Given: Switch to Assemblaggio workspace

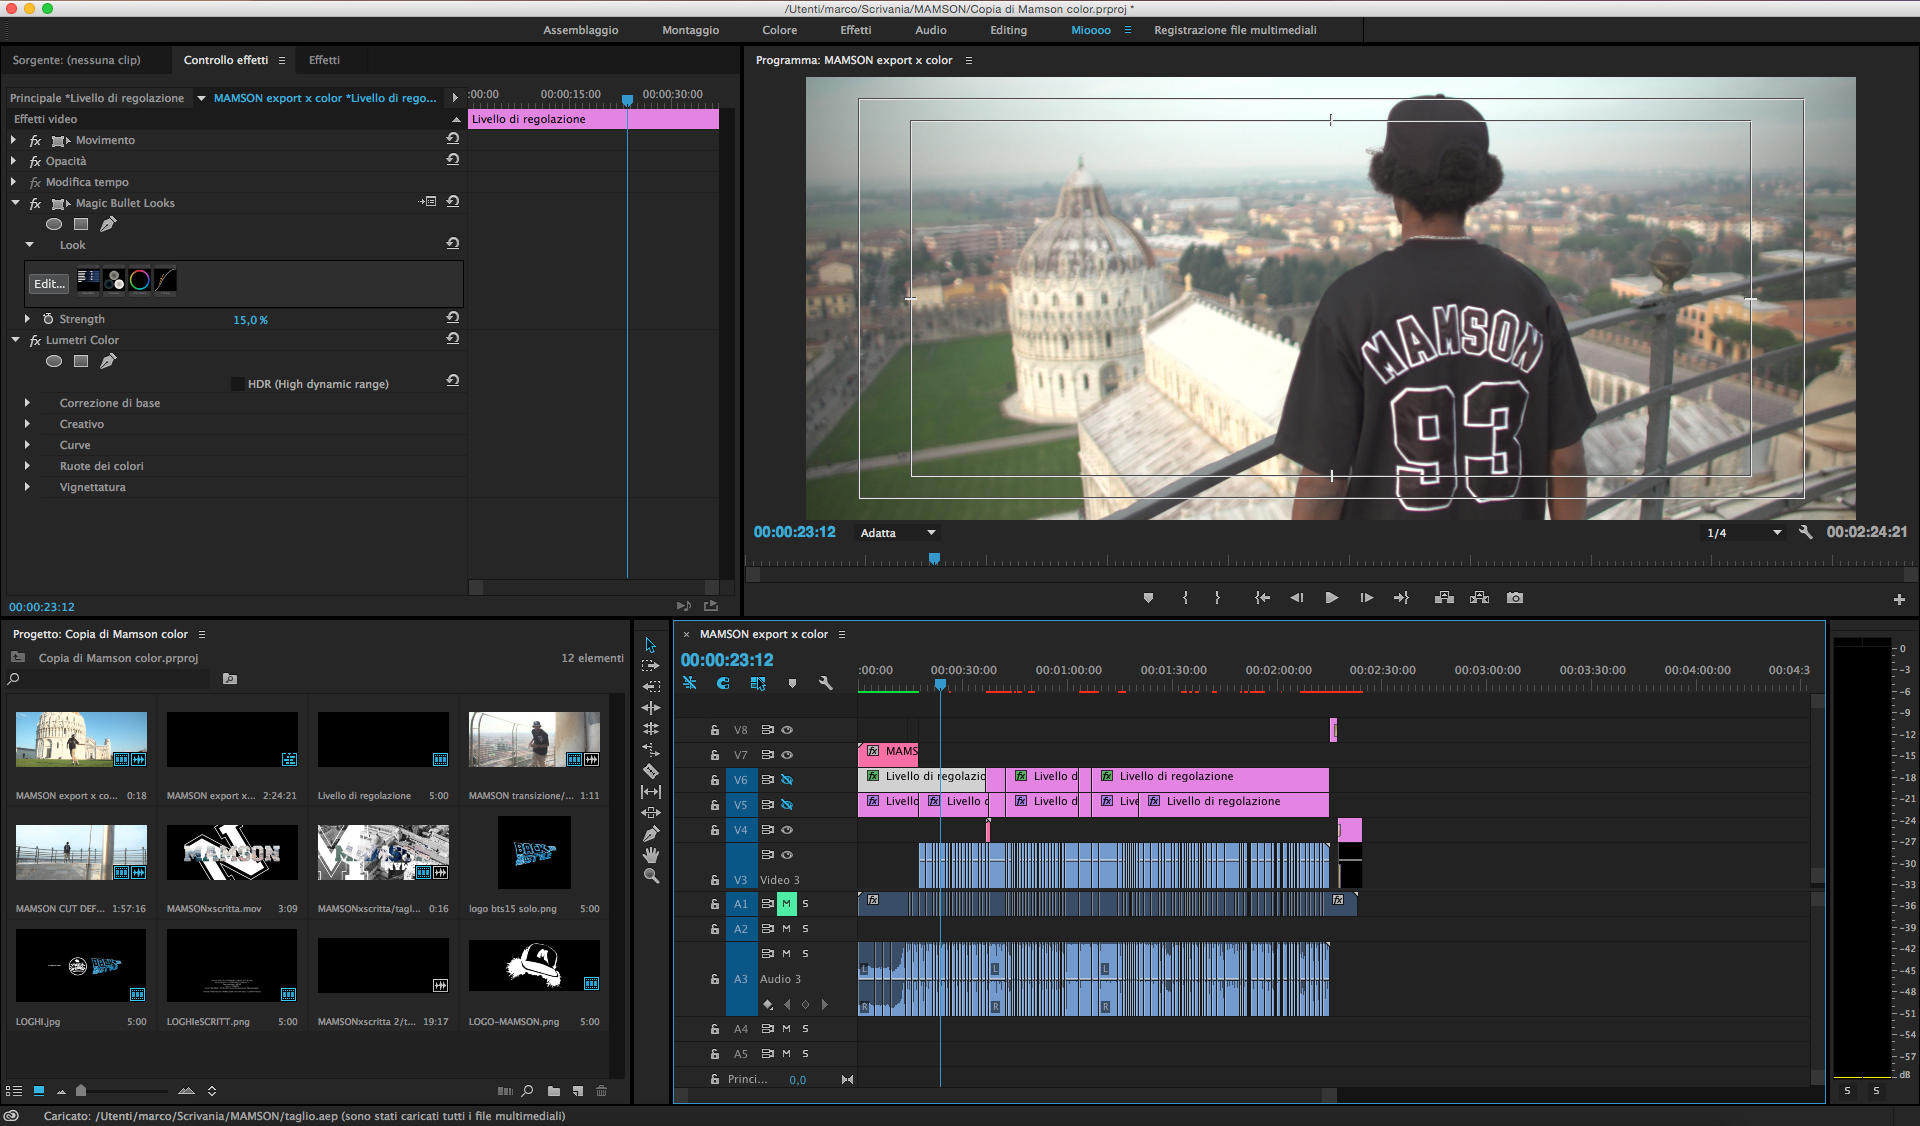Looking at the screenshot, I should pos(581,30).
